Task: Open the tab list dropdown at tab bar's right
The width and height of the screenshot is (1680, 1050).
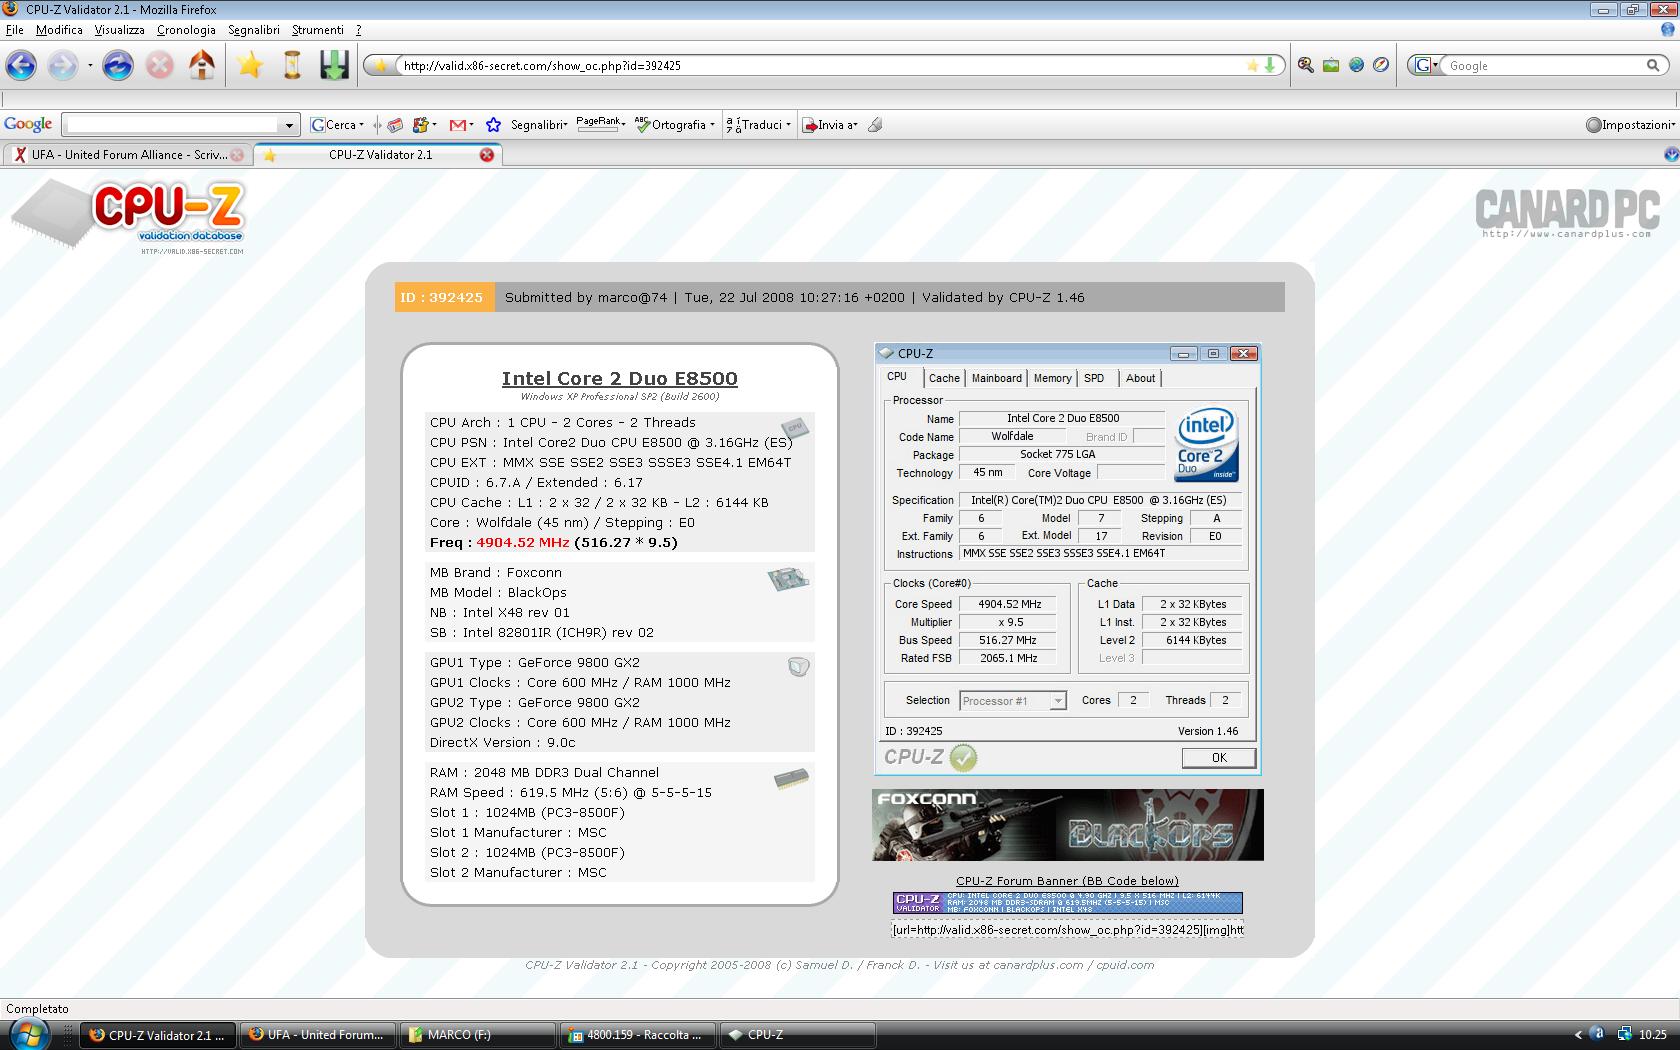Action: pos(1671,155)
